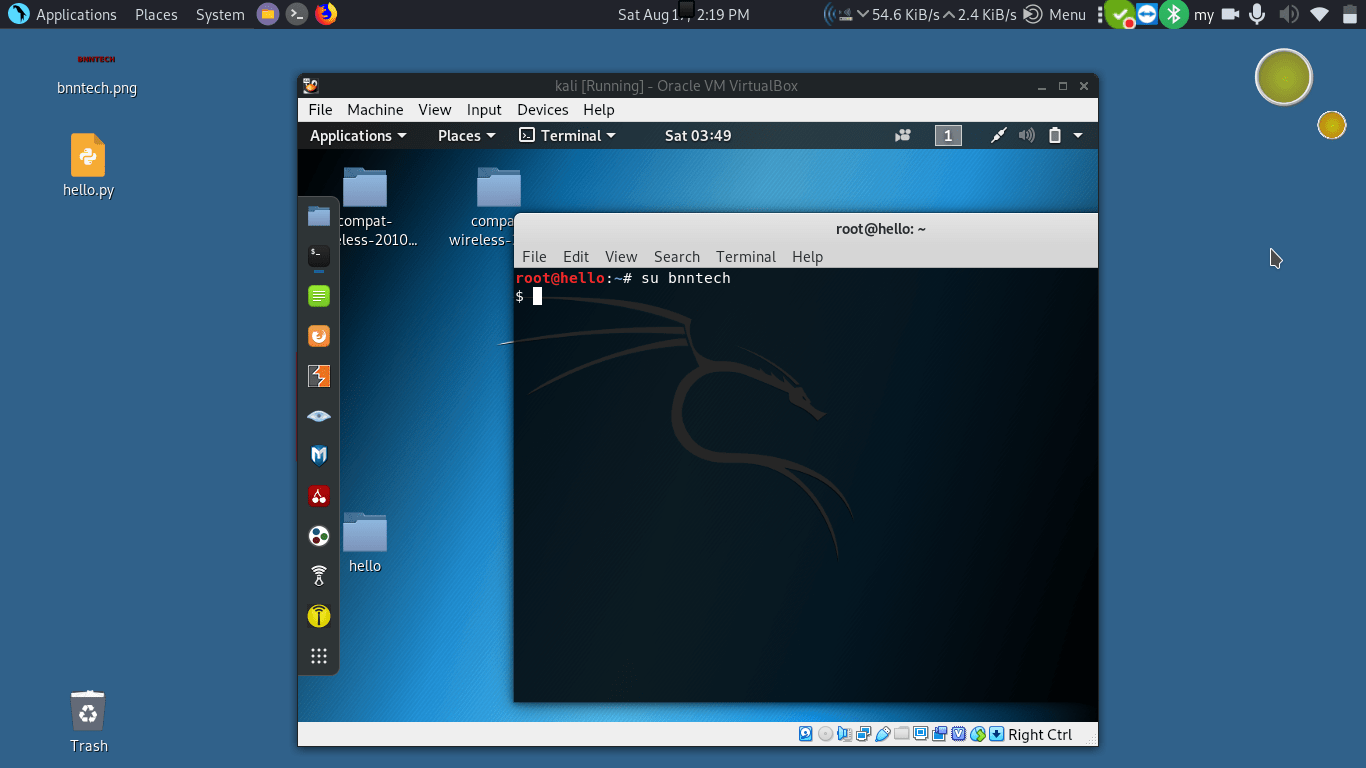
Task: Open the Files folder icon in dock
Action: click(319, 216)
